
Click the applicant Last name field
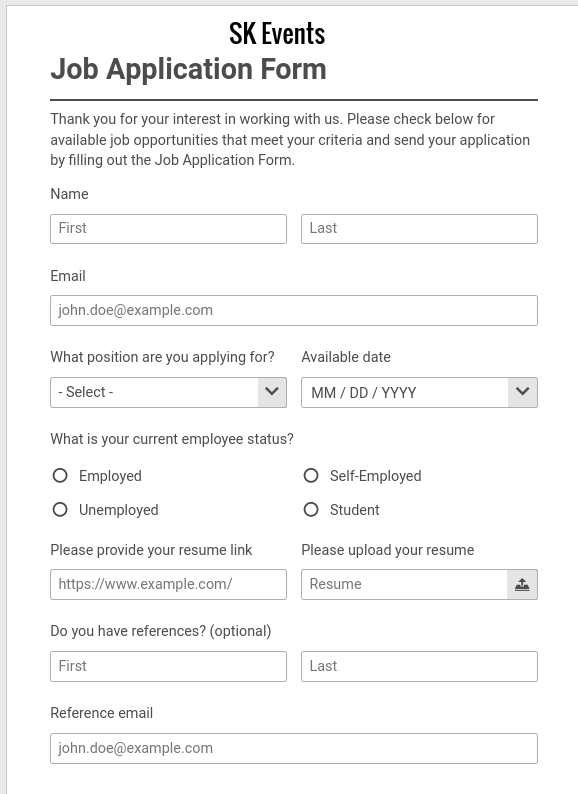[419, 228]
